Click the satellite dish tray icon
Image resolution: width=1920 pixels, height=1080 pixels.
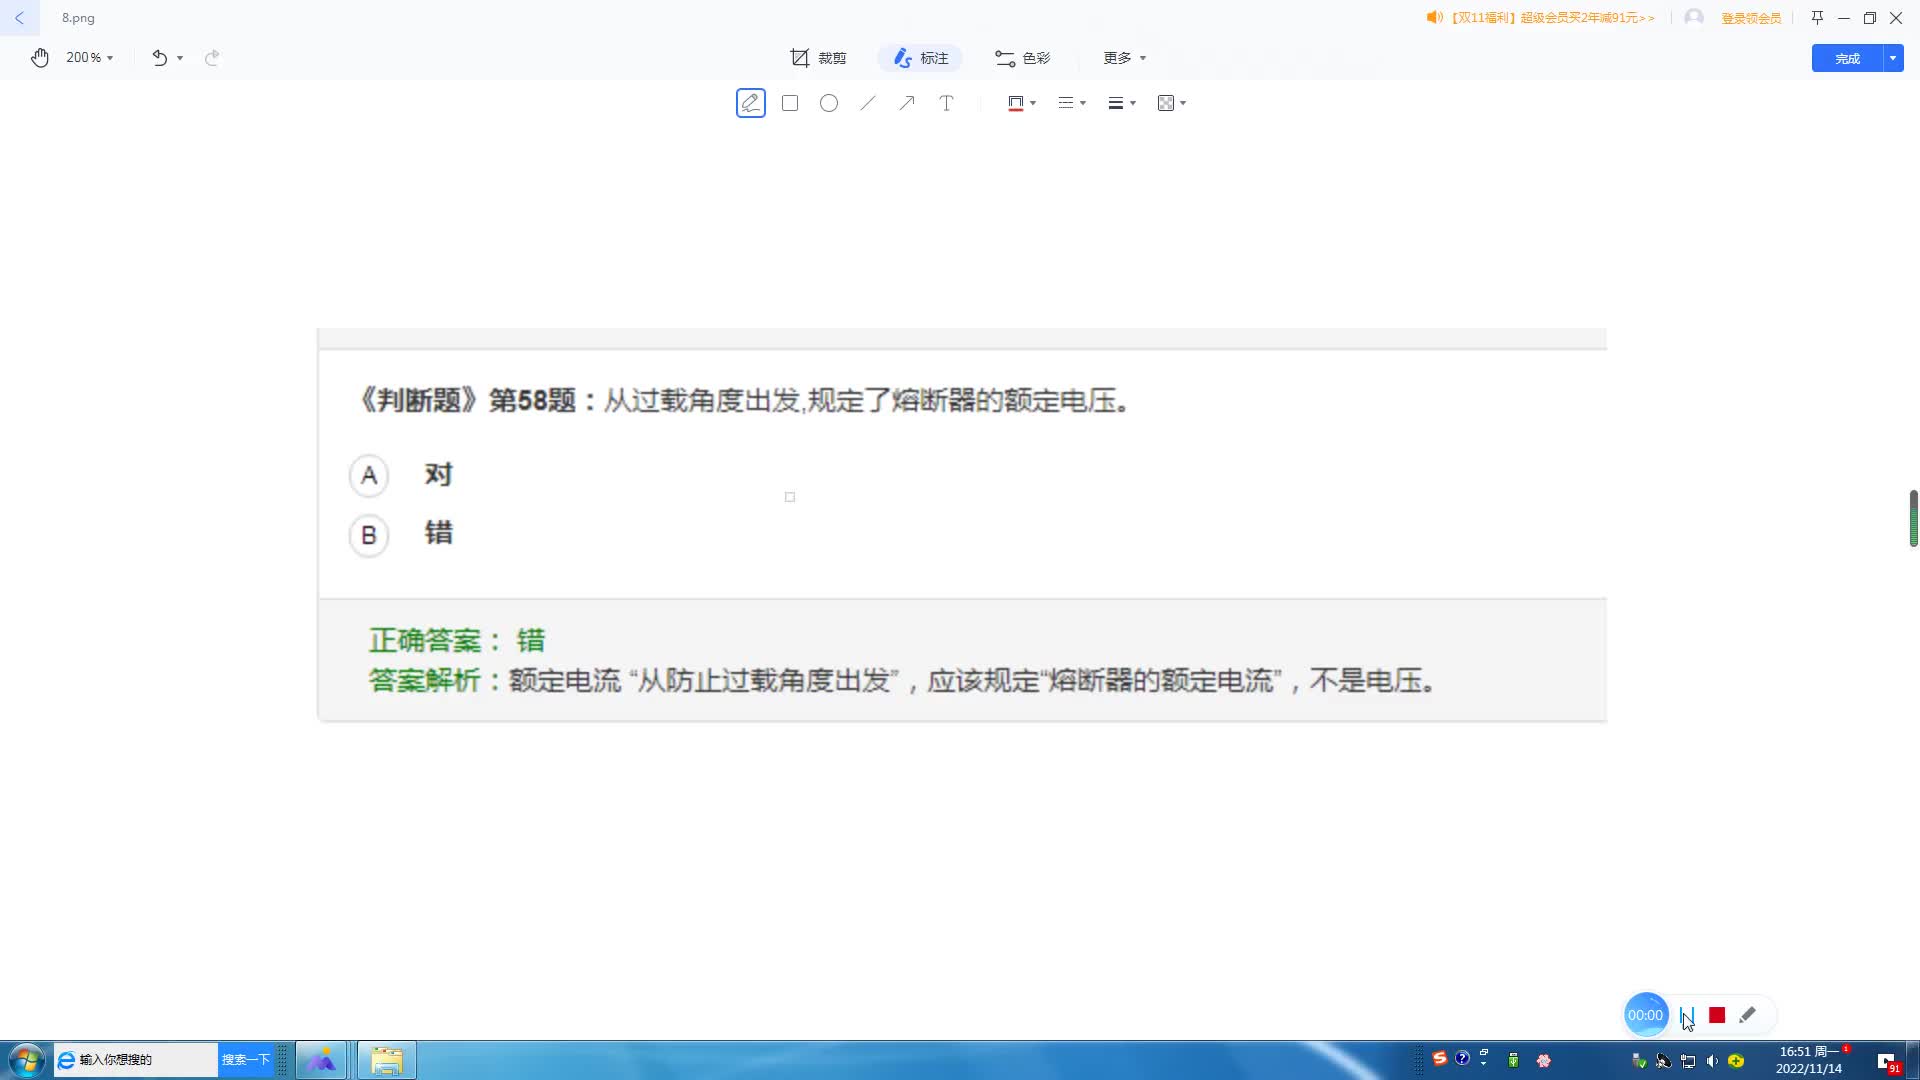coord(1664,1061)
